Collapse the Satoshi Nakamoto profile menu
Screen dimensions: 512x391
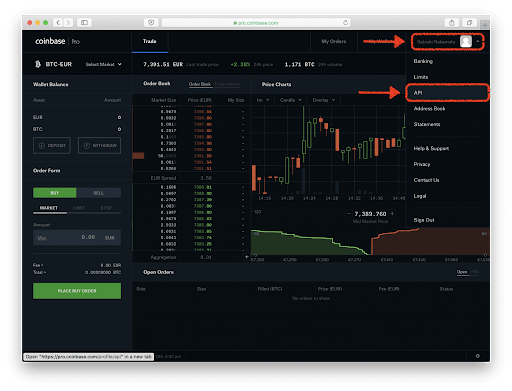pos(478,42)
